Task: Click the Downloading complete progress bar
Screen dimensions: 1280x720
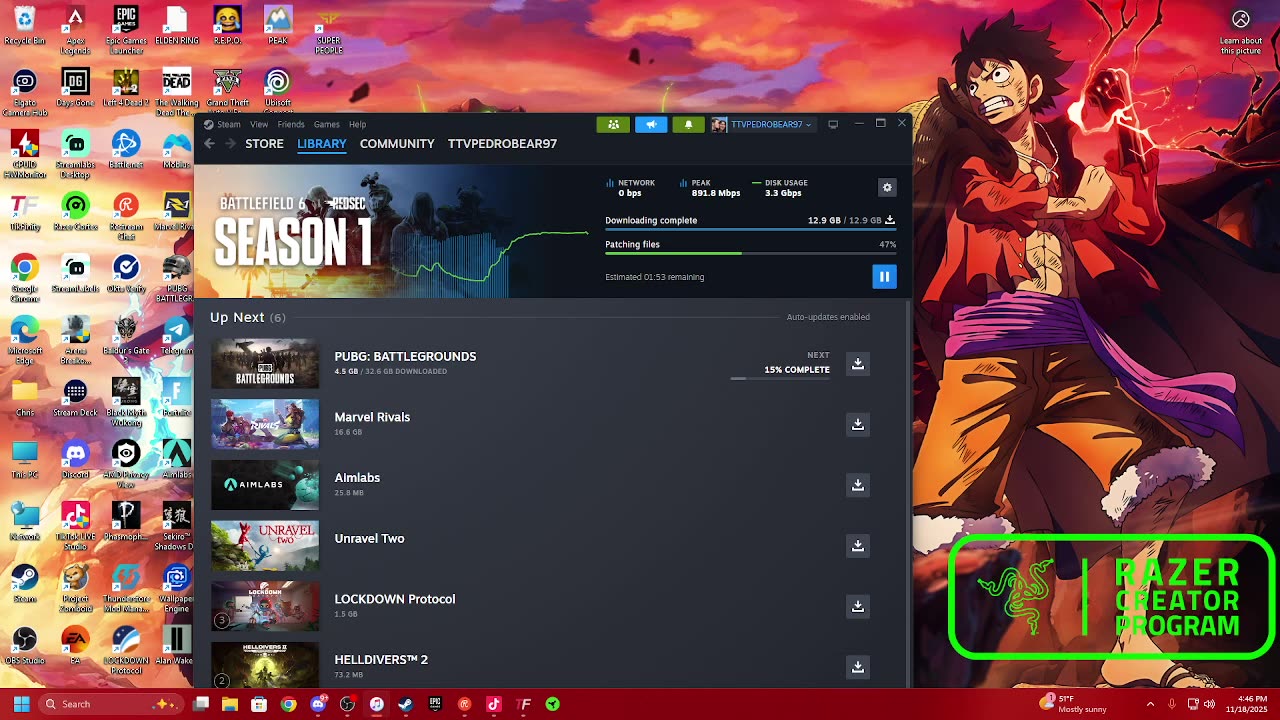Action: tap(750, 229)
